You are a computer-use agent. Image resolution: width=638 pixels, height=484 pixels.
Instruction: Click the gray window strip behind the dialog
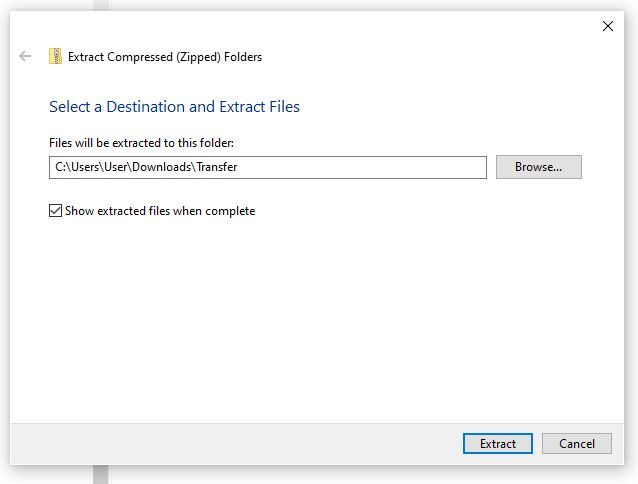click(101, 474)
